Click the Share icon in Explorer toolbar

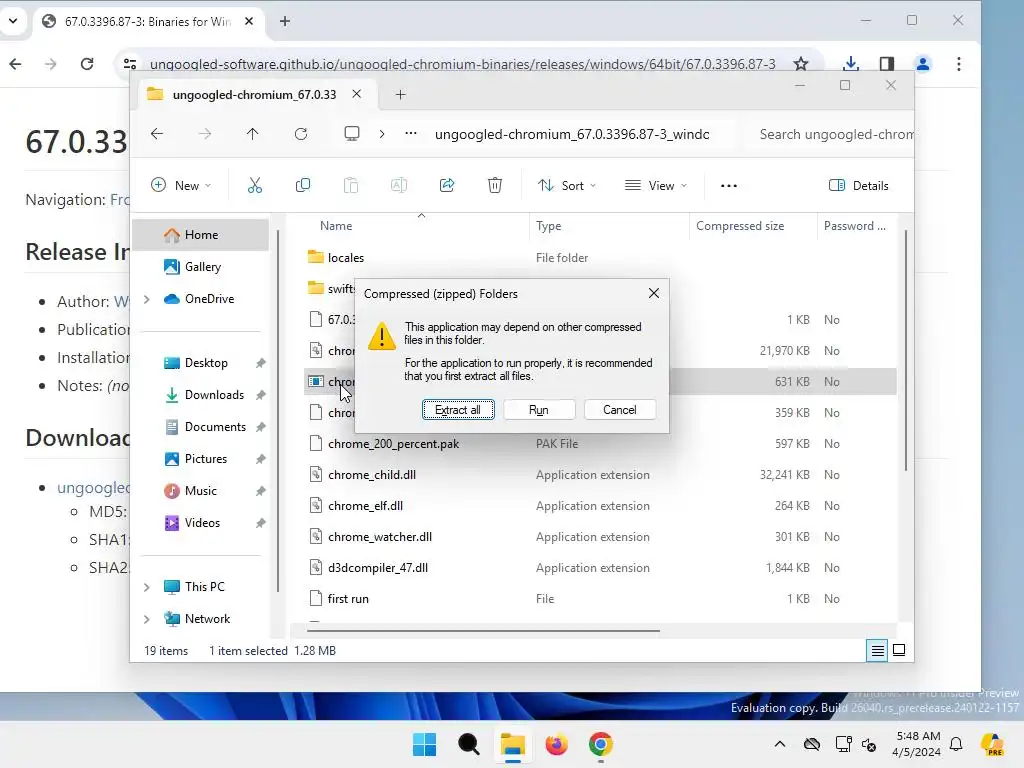pos(447,185)
